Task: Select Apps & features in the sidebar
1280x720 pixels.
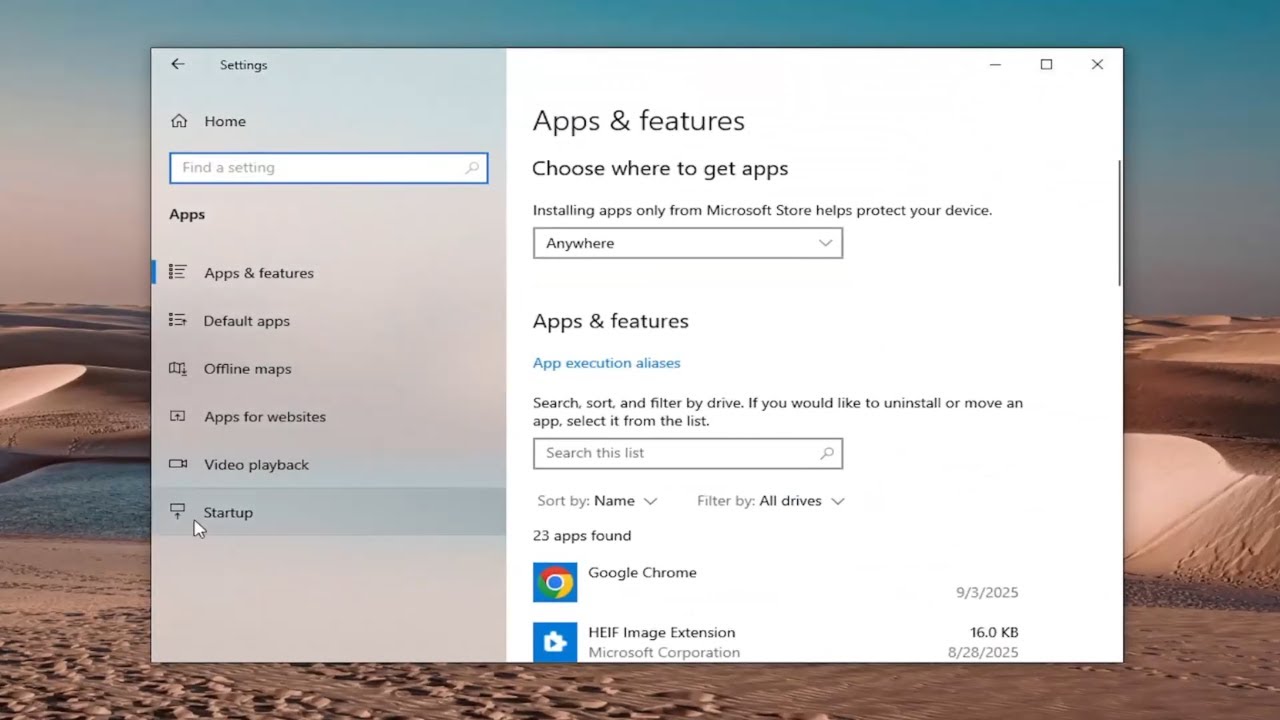Action: [x=329, y=273]
